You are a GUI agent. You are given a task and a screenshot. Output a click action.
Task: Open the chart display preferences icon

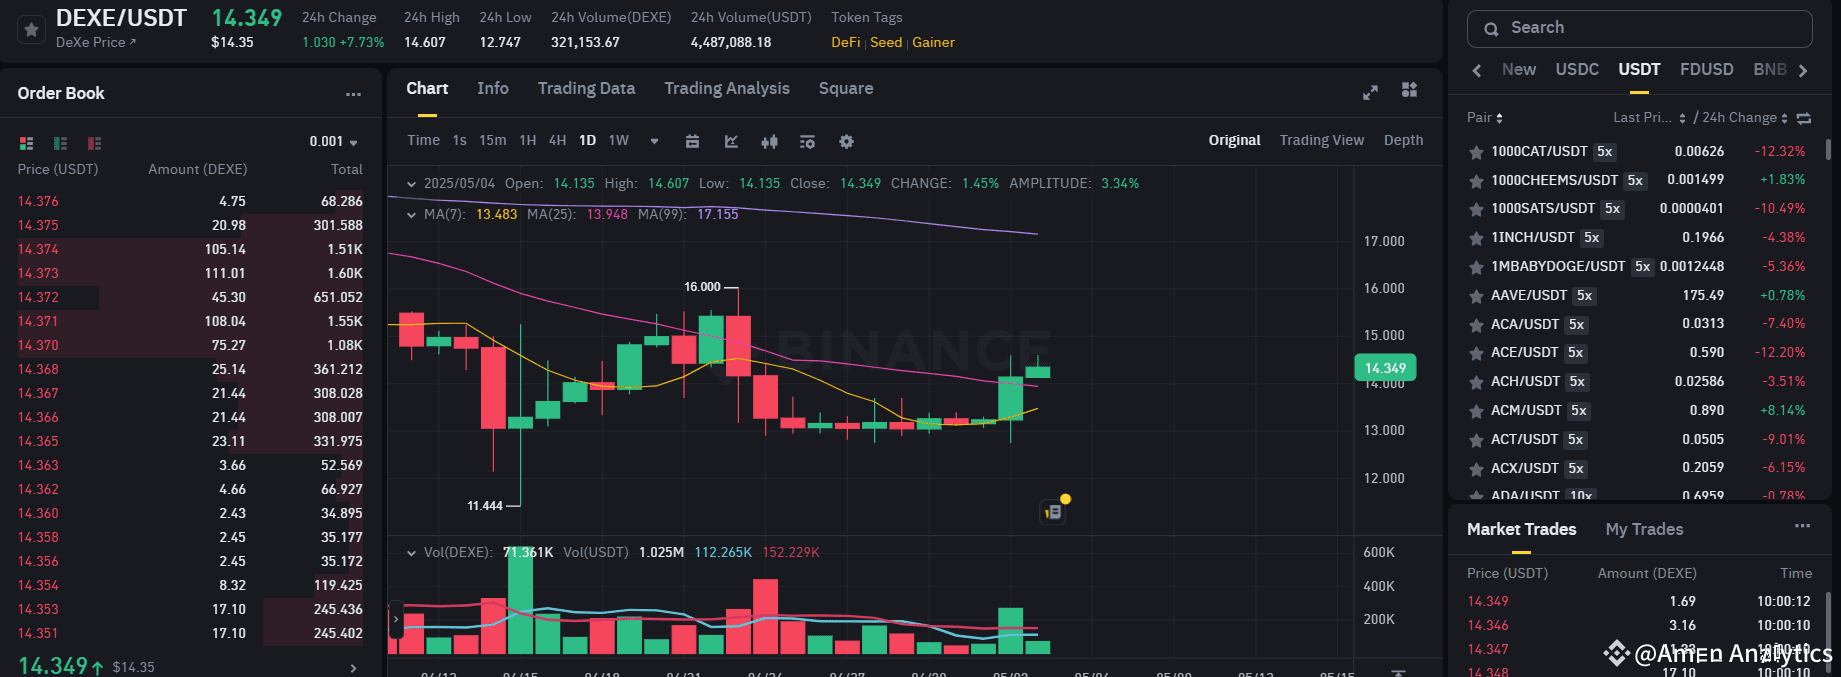point(807,141)
